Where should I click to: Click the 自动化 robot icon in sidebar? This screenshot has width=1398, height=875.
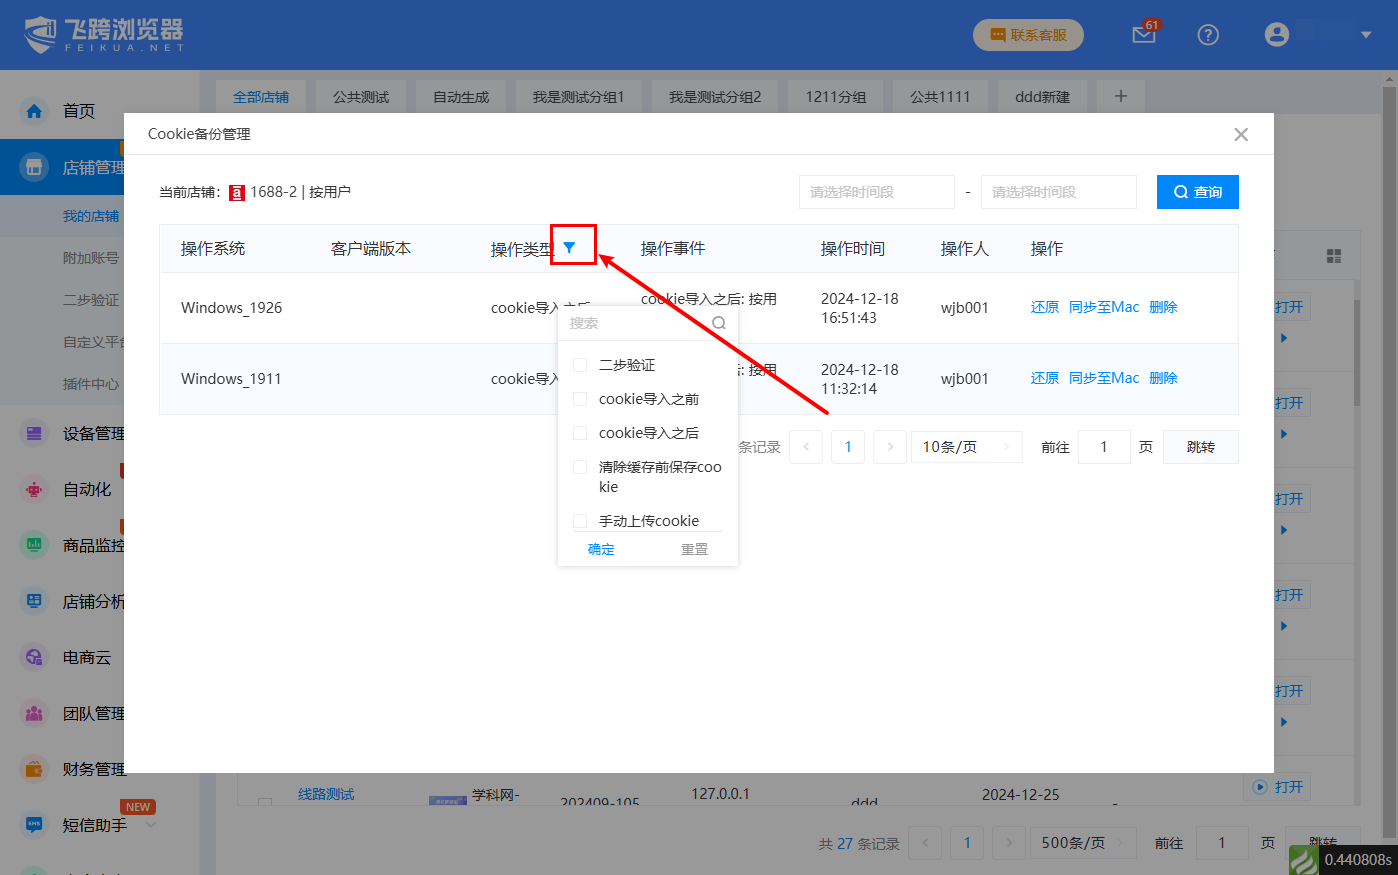click(35, 489)
